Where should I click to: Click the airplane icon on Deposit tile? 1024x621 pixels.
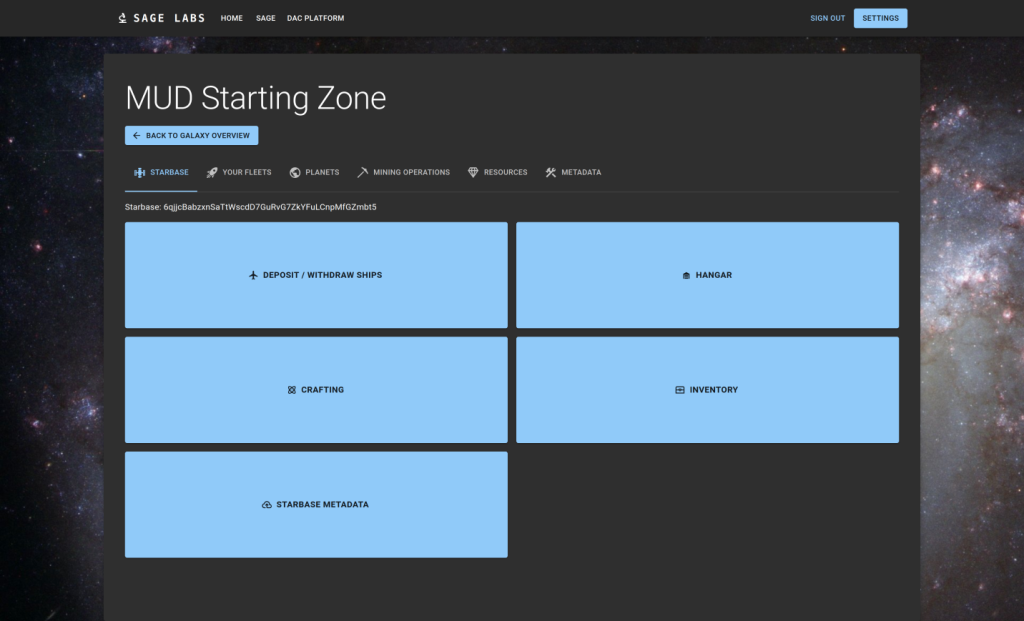click(x=253, y=275)
